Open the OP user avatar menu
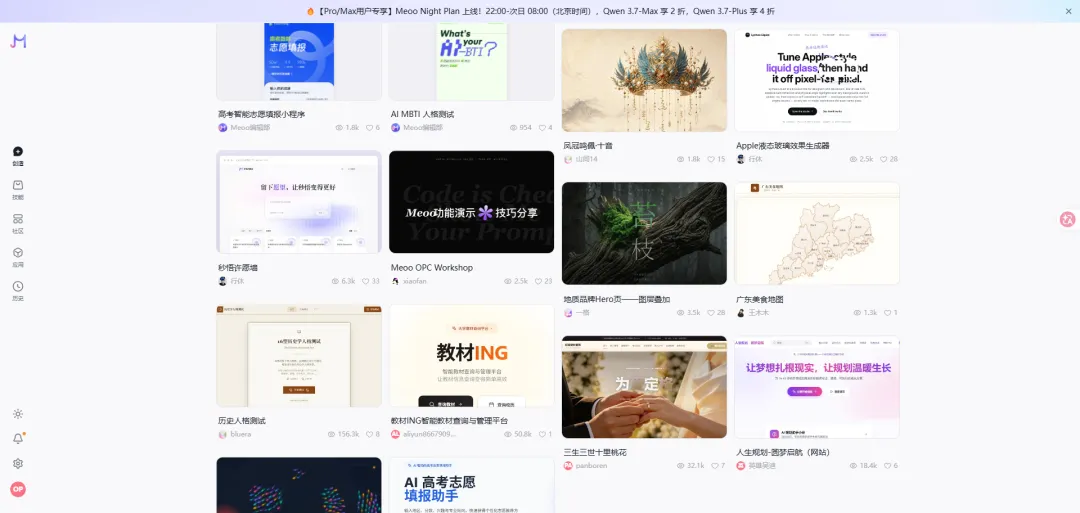Screen dimensions: 1080x513 point(18,490)
